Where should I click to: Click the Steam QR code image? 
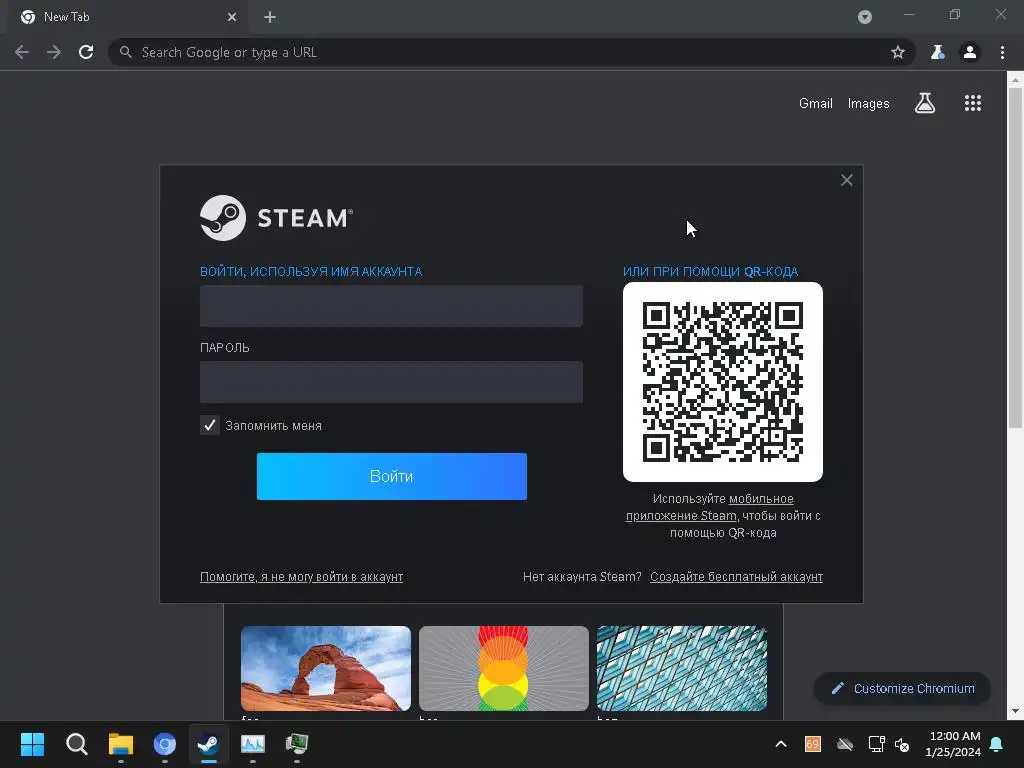723,382
